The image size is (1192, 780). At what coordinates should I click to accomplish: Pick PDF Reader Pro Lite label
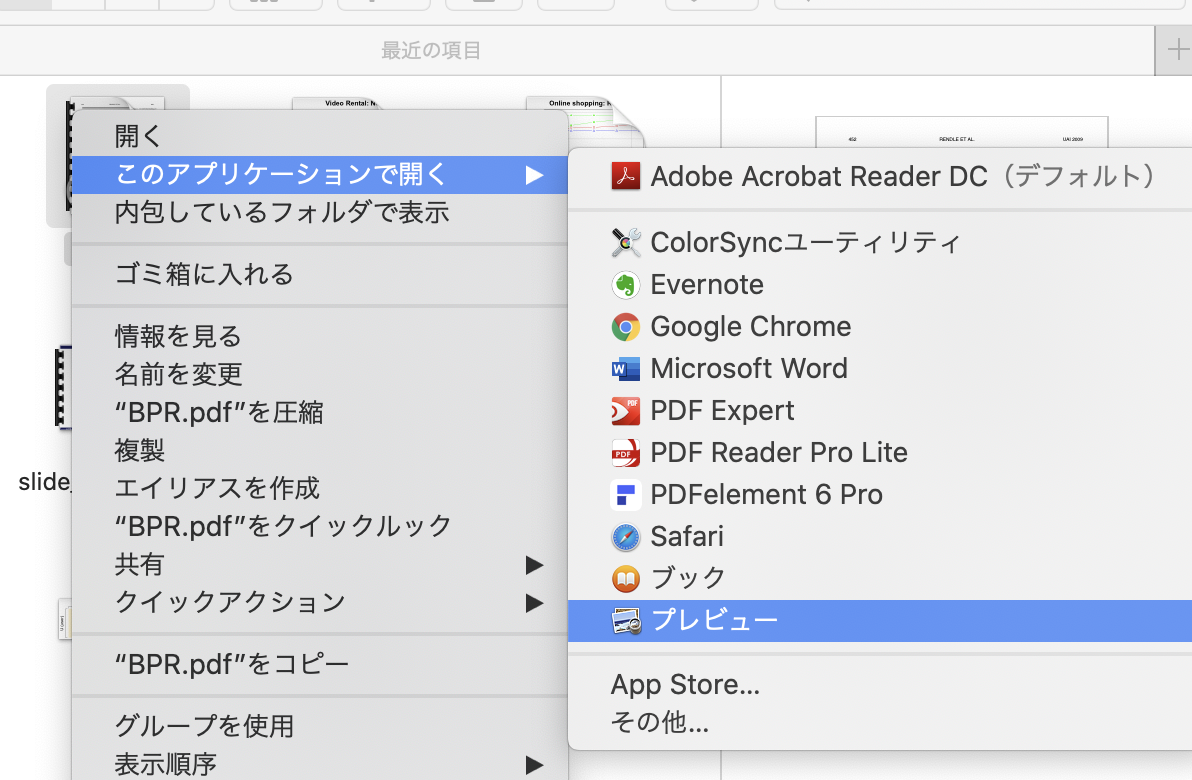coord(779,453)
